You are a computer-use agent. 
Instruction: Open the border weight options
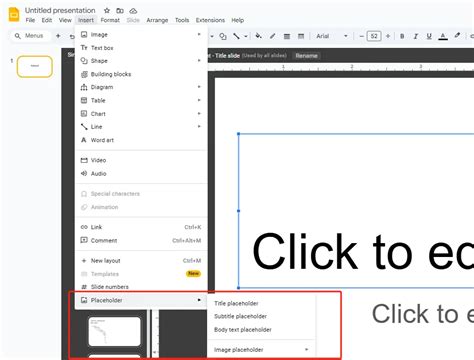287,36
